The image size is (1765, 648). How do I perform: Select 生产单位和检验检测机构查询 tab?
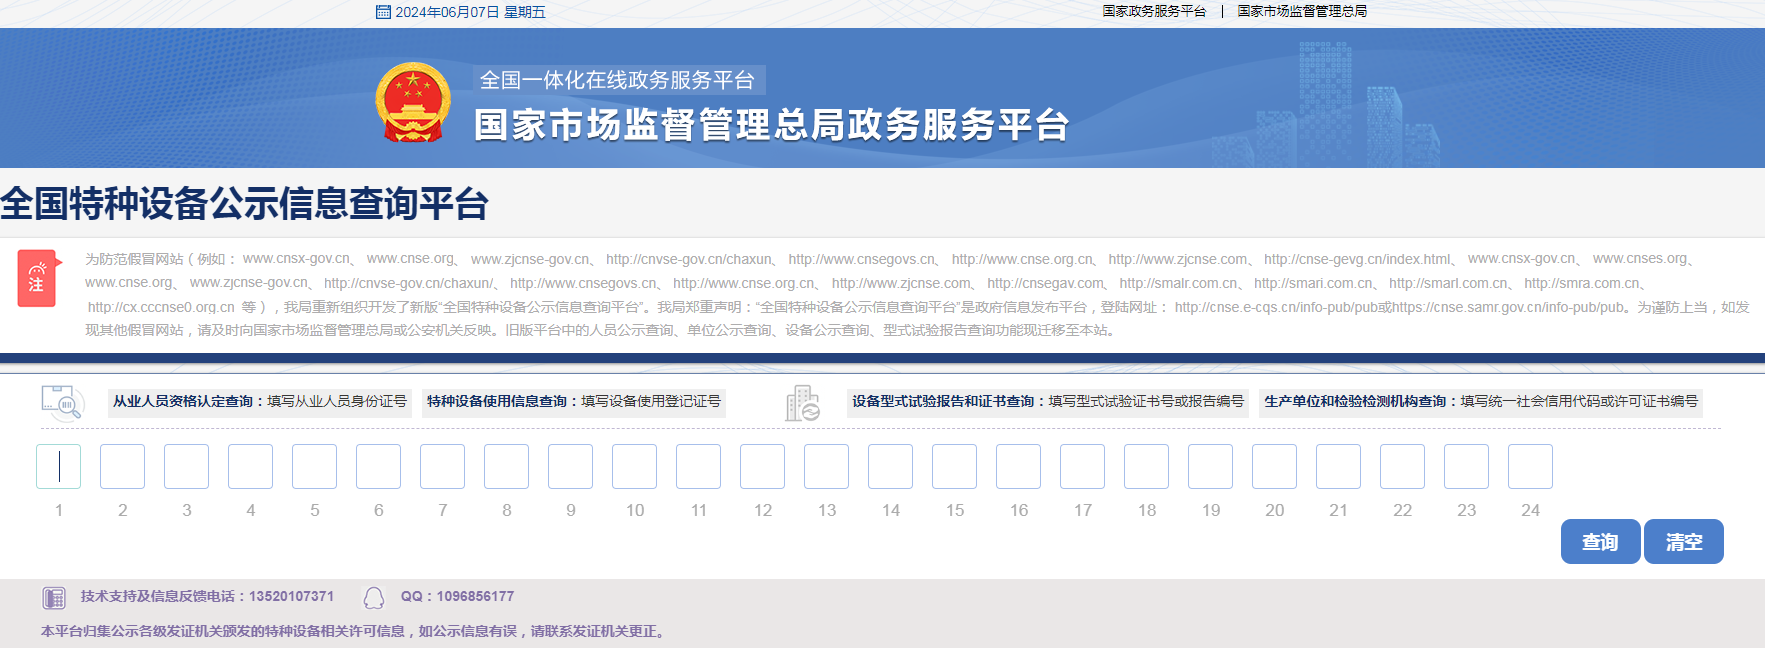(1480, 402)
